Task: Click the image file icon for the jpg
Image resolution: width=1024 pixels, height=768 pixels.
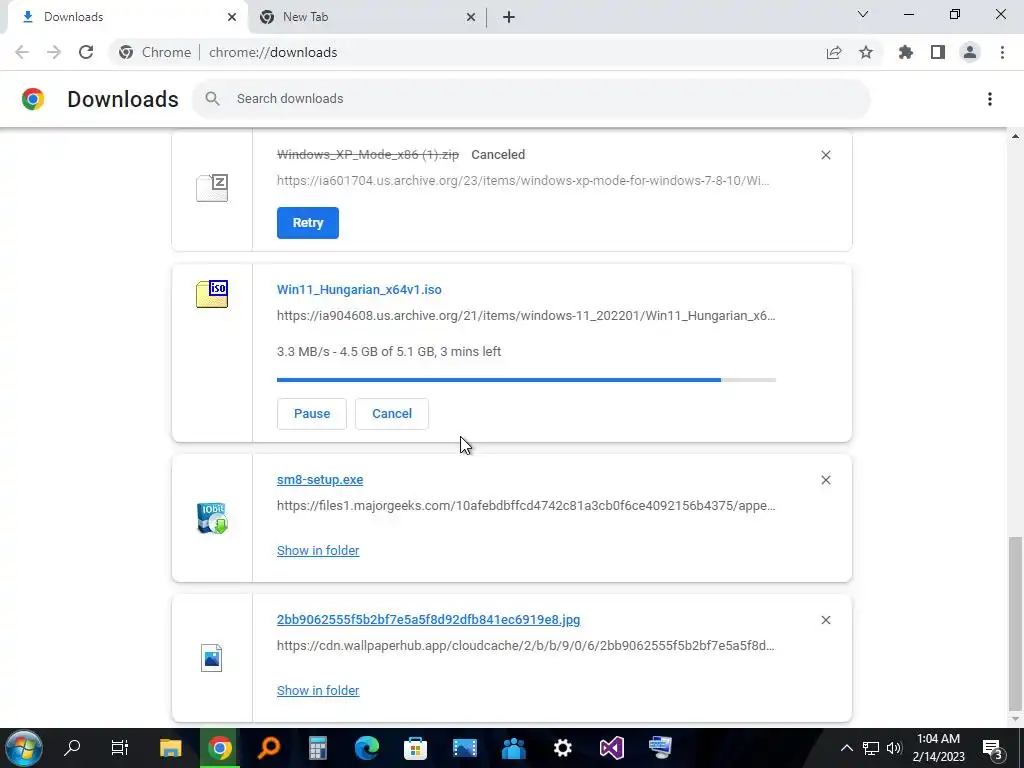Action: click(212, 658)
